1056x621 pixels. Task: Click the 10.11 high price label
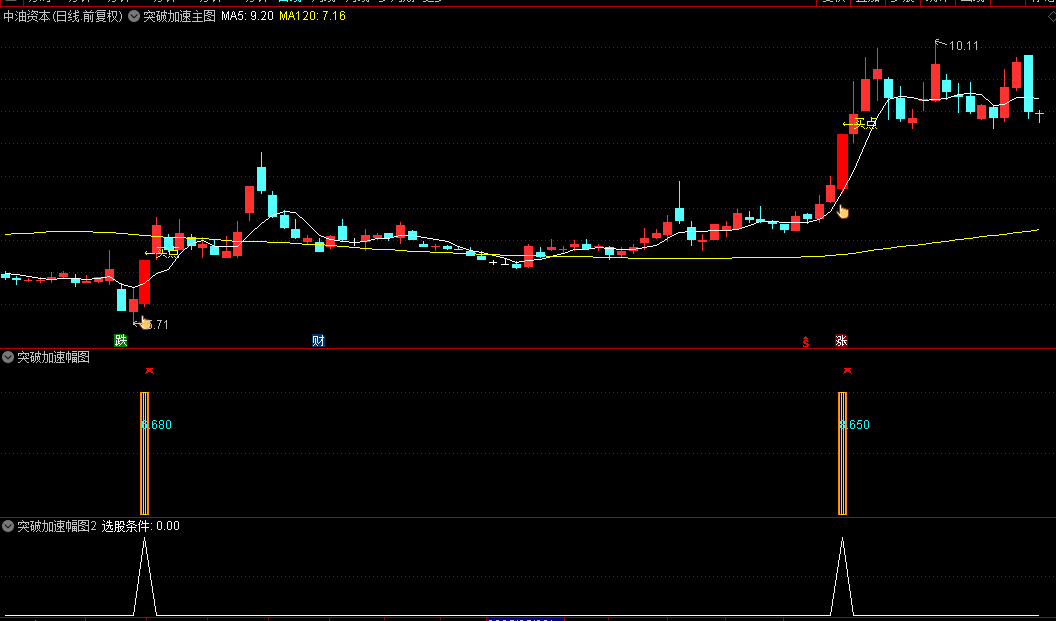pos(963,46)
